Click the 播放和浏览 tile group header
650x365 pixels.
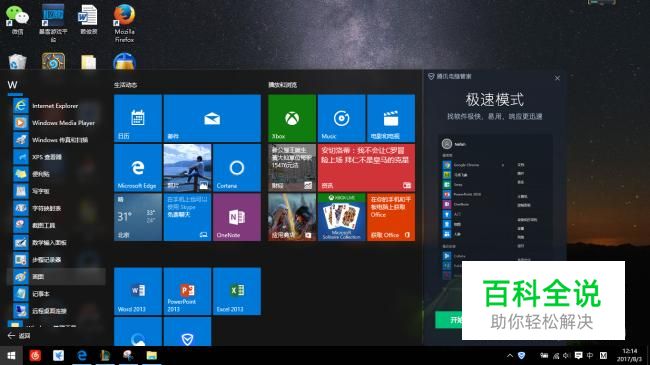(x=283, y=85)
